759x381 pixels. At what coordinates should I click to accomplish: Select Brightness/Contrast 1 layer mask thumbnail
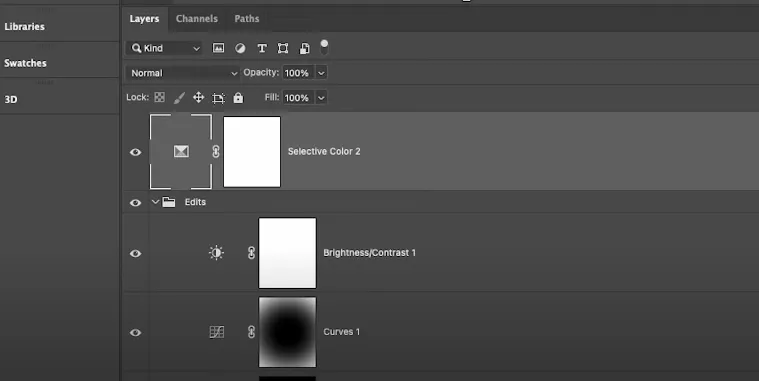click(x=288, y=253)
